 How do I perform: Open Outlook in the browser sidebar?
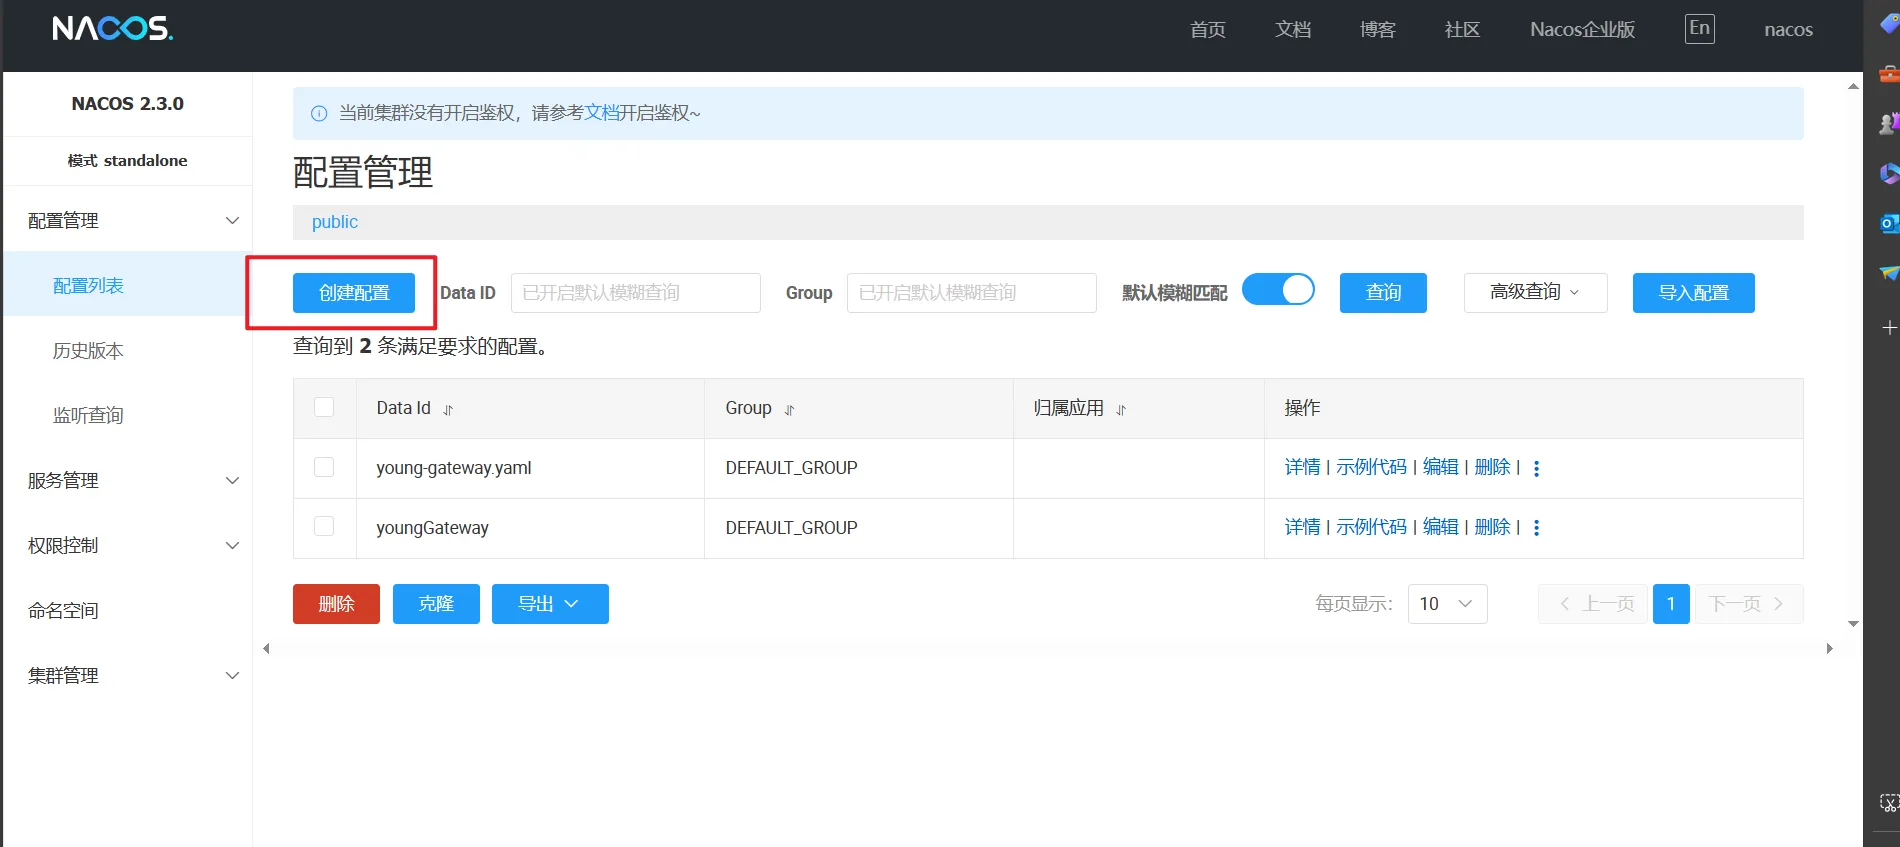(1888, 223)
